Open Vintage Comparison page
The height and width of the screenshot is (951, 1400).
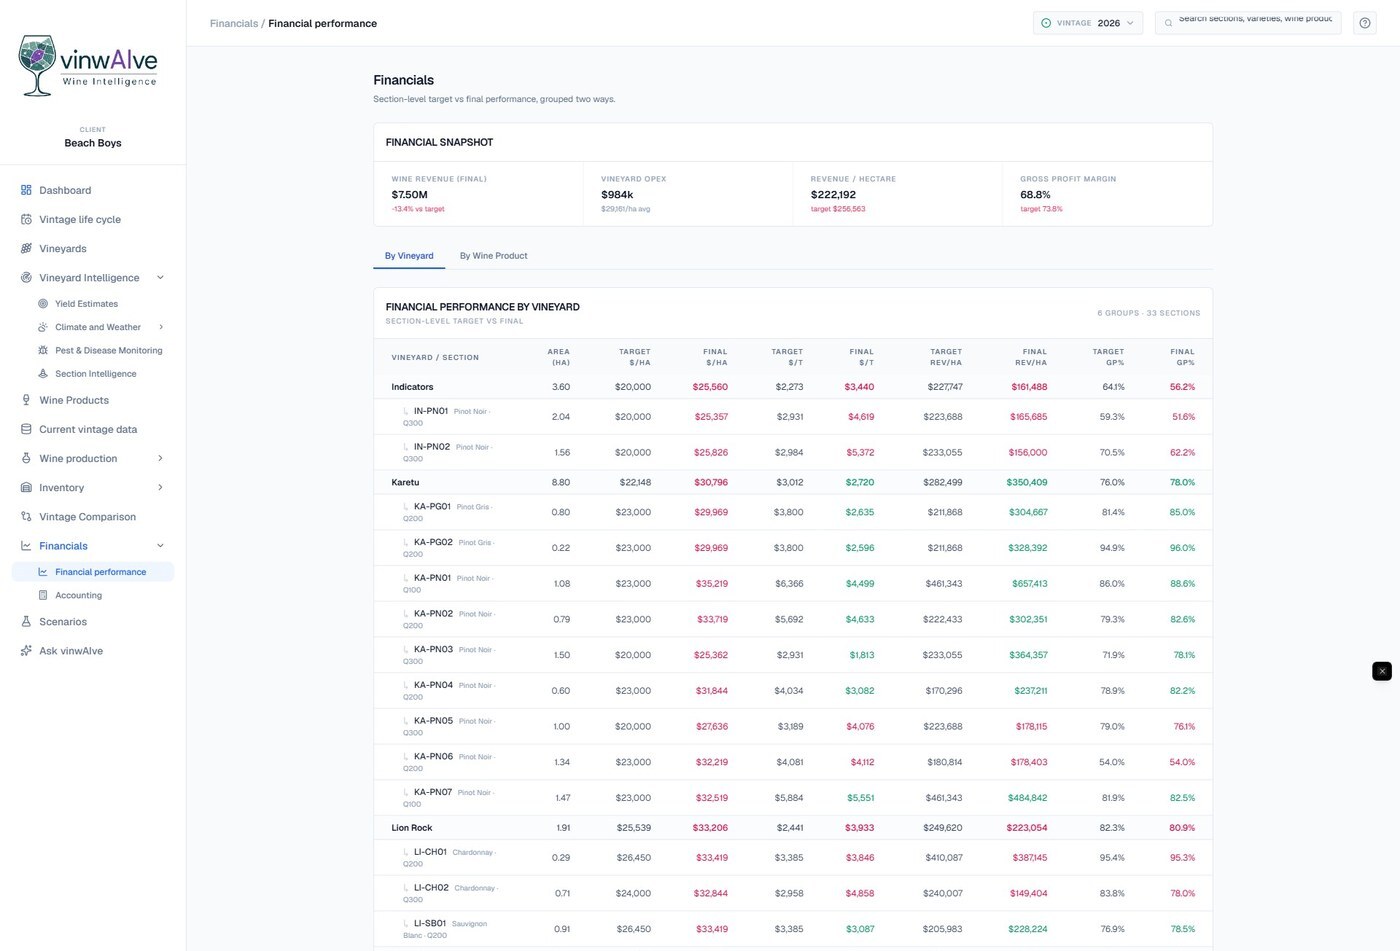pos(92,516)
